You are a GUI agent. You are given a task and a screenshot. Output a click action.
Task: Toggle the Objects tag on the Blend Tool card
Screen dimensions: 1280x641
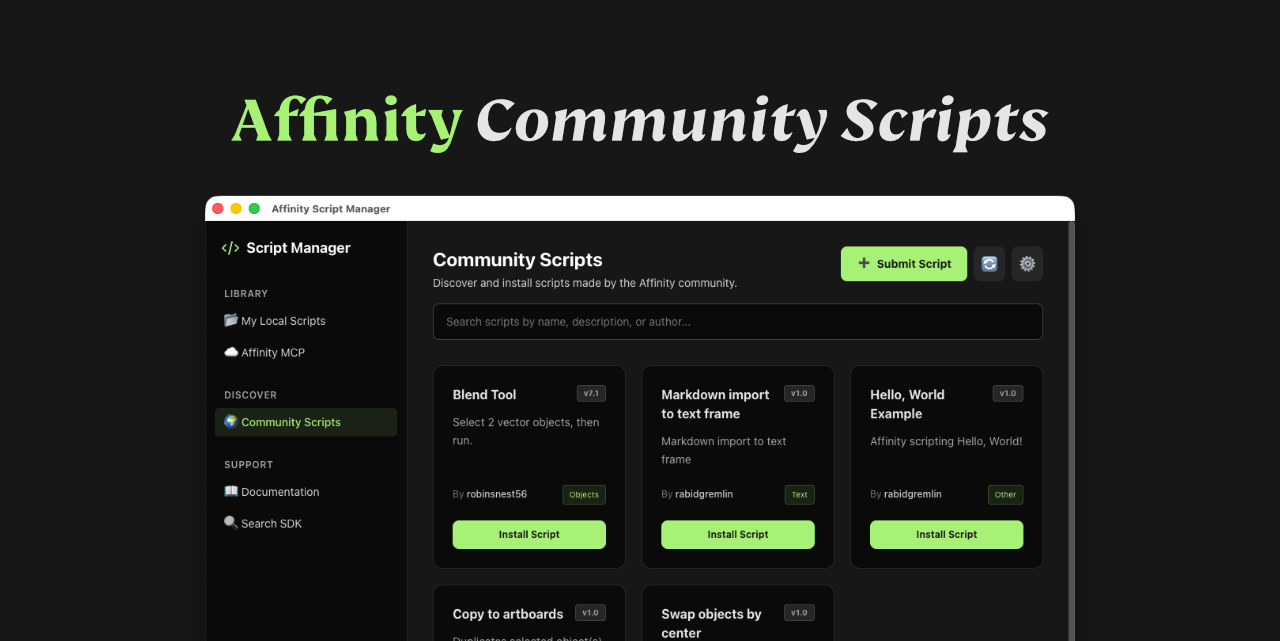(x=584, y=494)
